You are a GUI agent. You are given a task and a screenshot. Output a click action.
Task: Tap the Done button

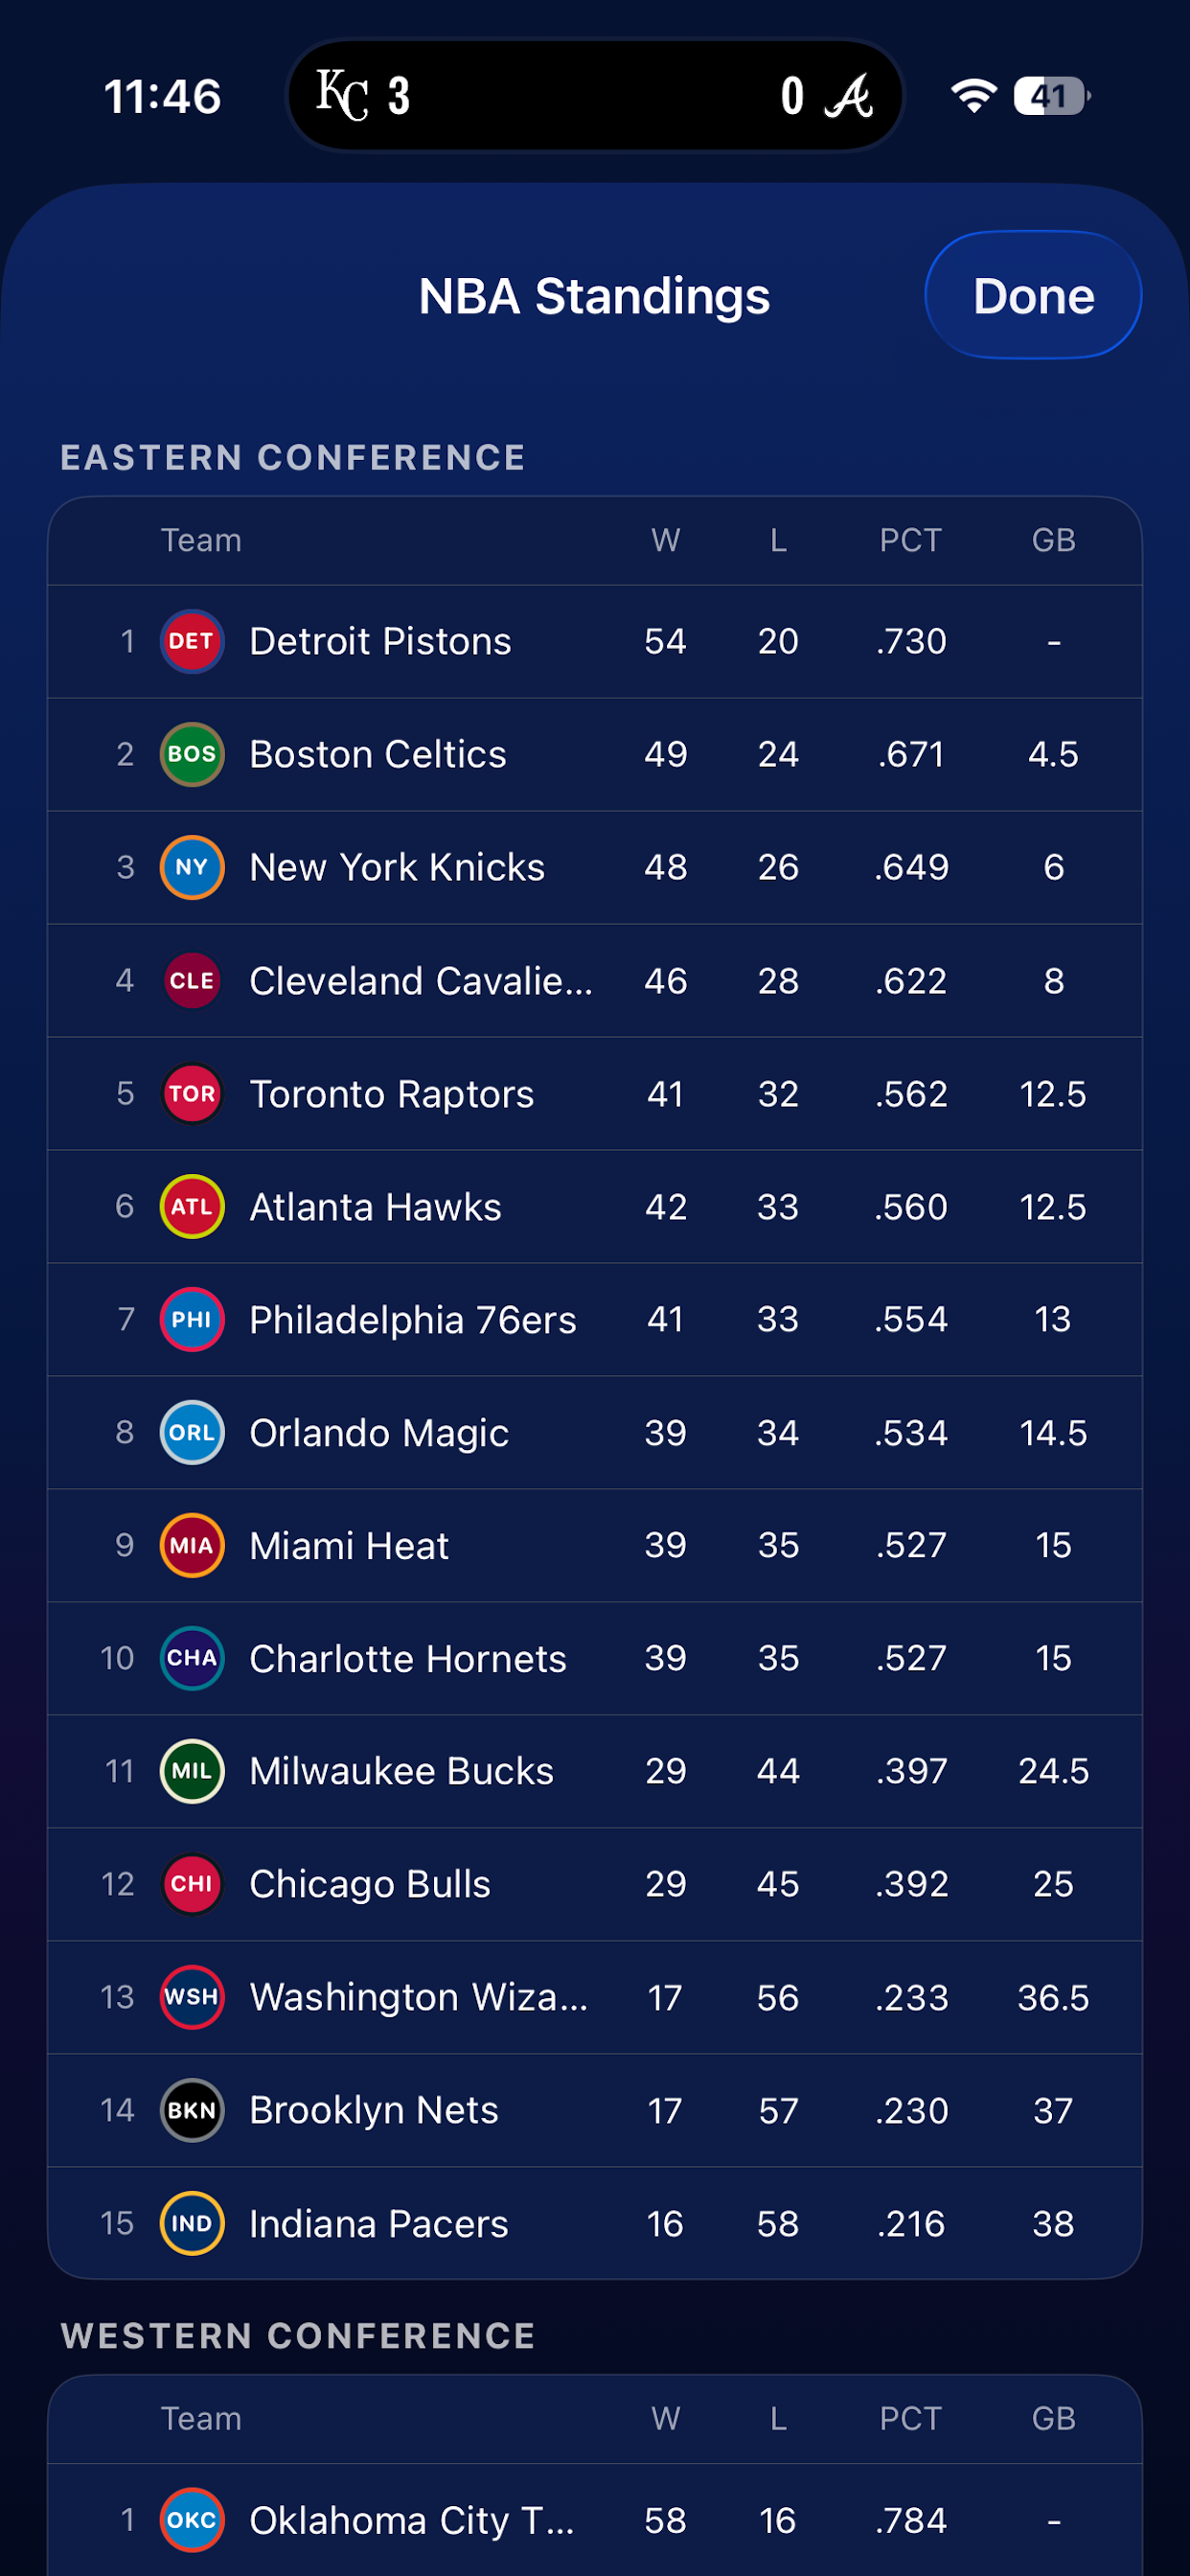point(1033,295)
